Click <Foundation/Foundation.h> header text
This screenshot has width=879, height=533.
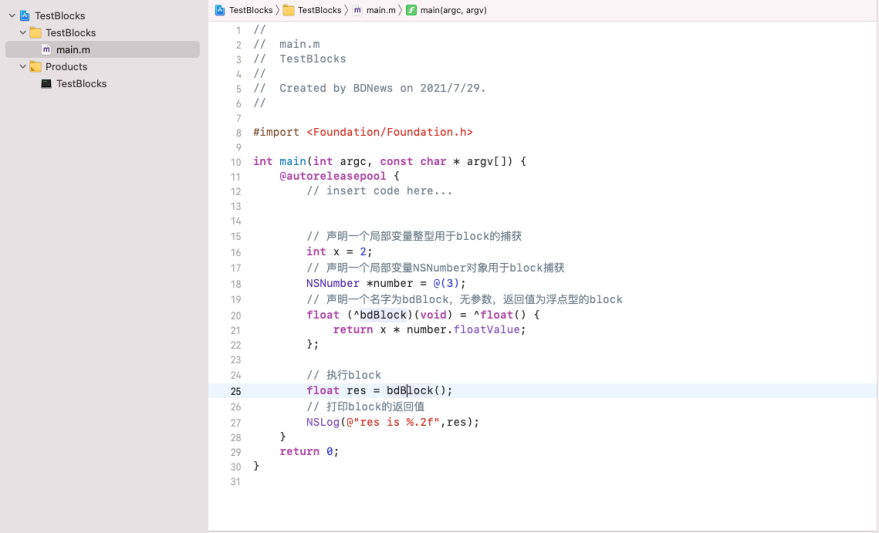[x=390, y=132]
